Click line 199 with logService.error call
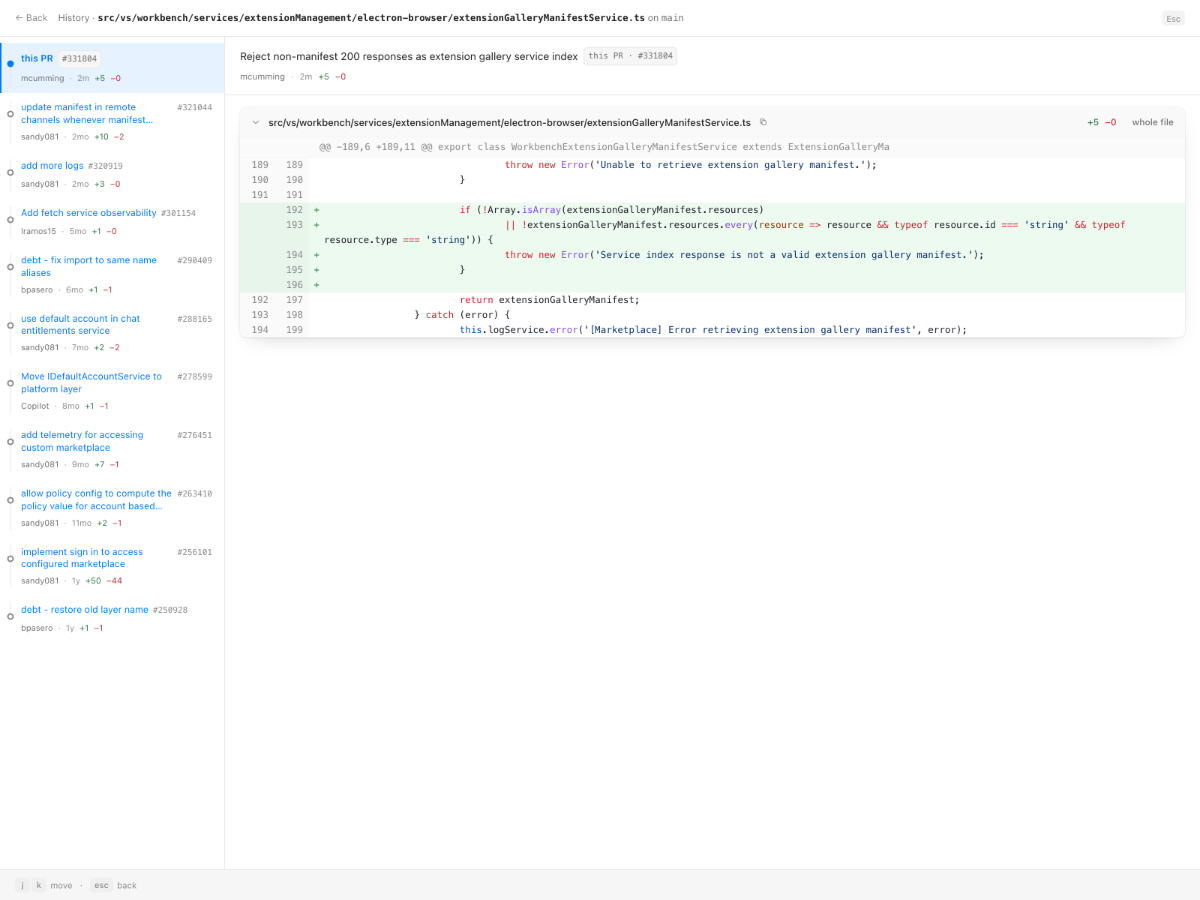The width and height of the screenshot is (1200, 900). [712, 330]
